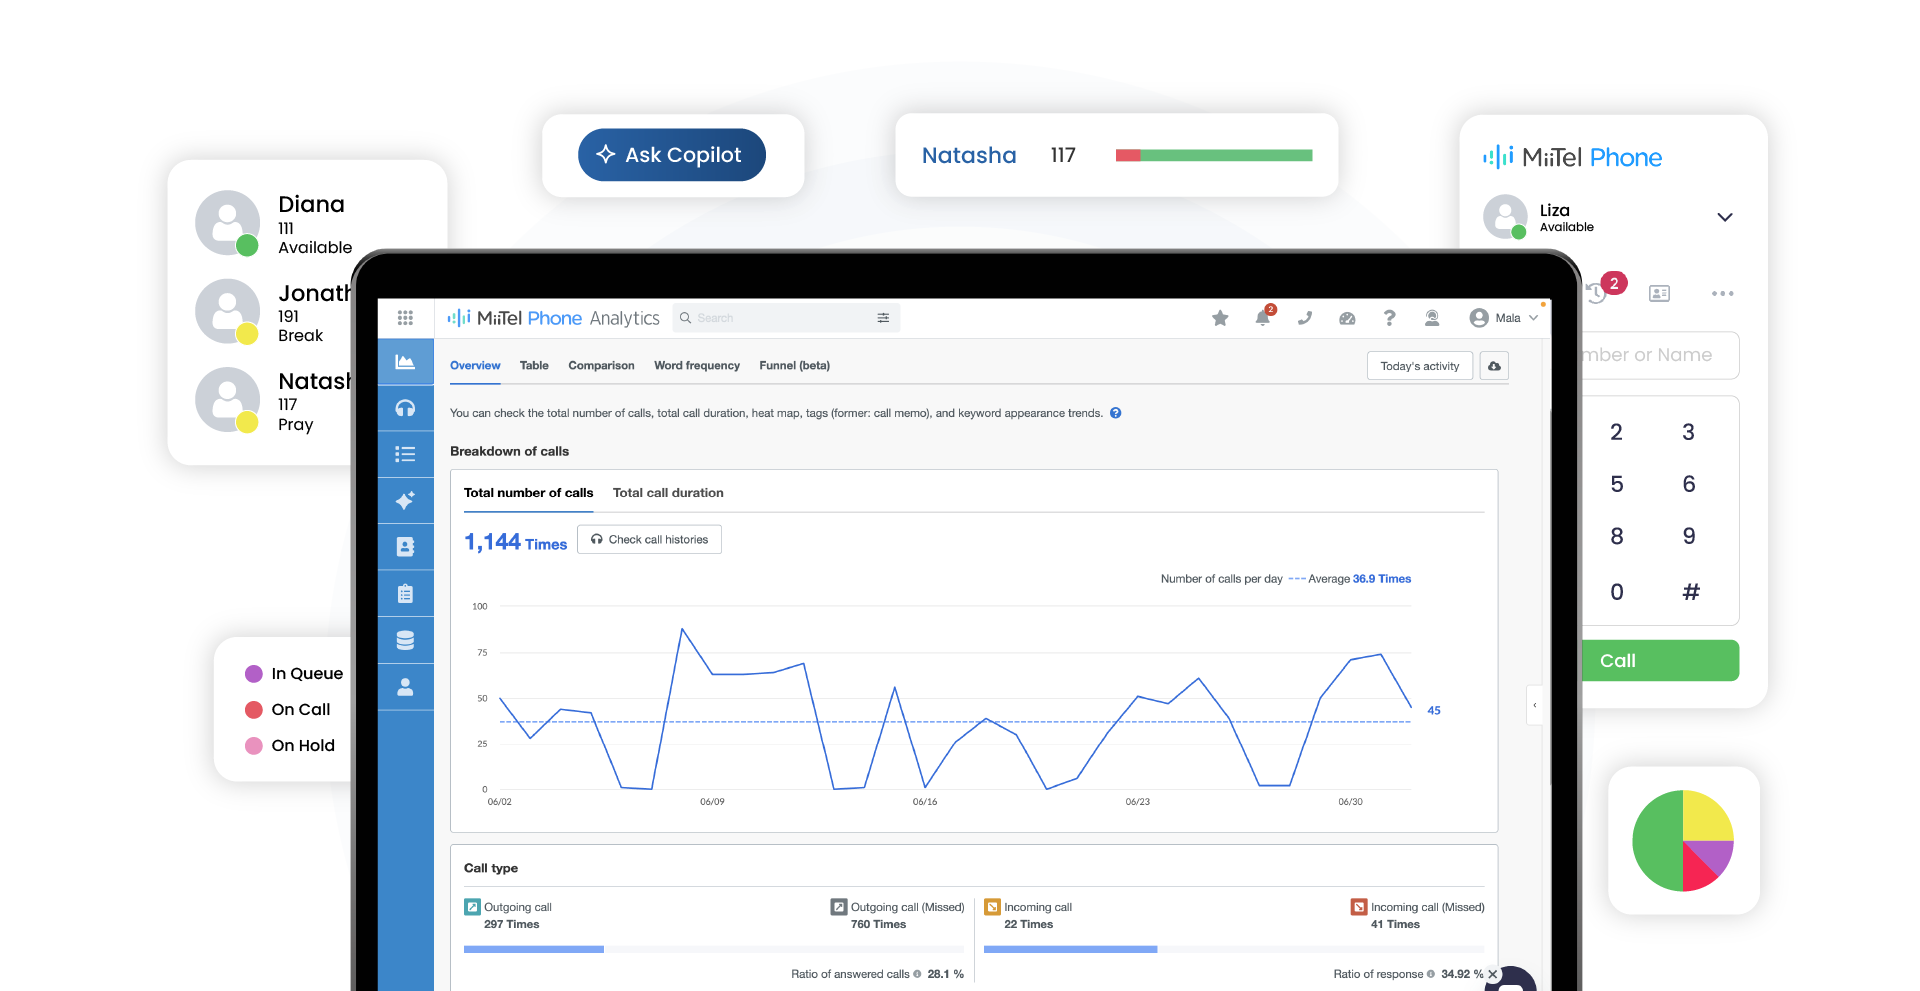Image resolution: width=1920 pixels, height=991 pixels.
Task: Click info icon beside Ratio of answered calls
Action: point(917,974)
